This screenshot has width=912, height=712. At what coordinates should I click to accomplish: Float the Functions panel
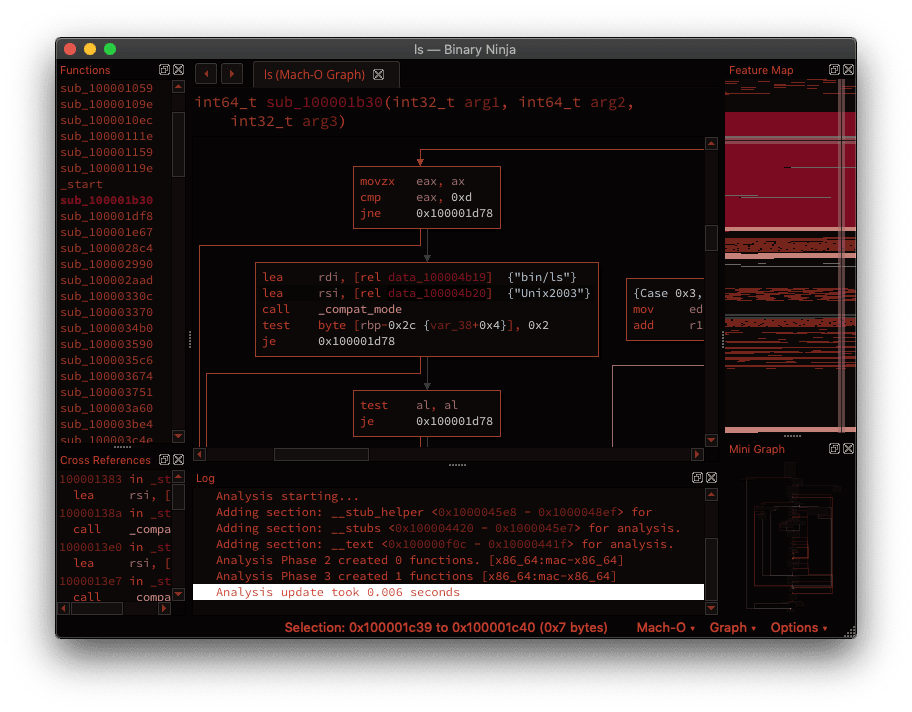(164, 70)
